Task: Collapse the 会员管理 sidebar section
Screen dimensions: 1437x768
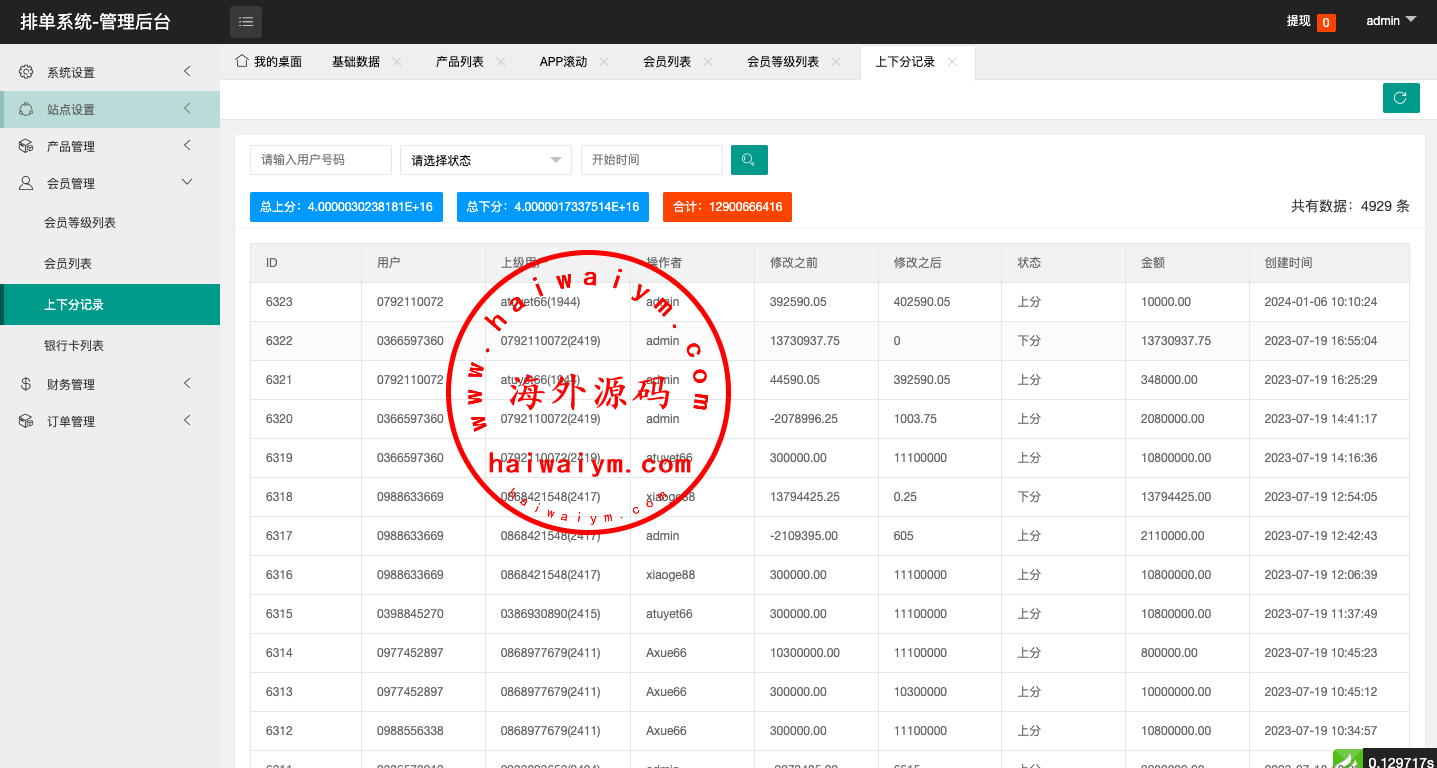Action: (187, 182)
